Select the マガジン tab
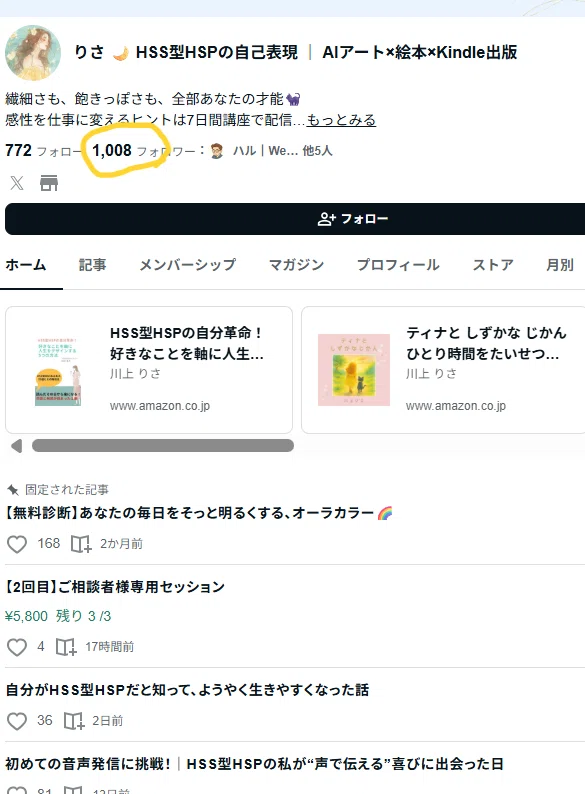The width and height of the screenshot is (585, 794). point(296,265)
